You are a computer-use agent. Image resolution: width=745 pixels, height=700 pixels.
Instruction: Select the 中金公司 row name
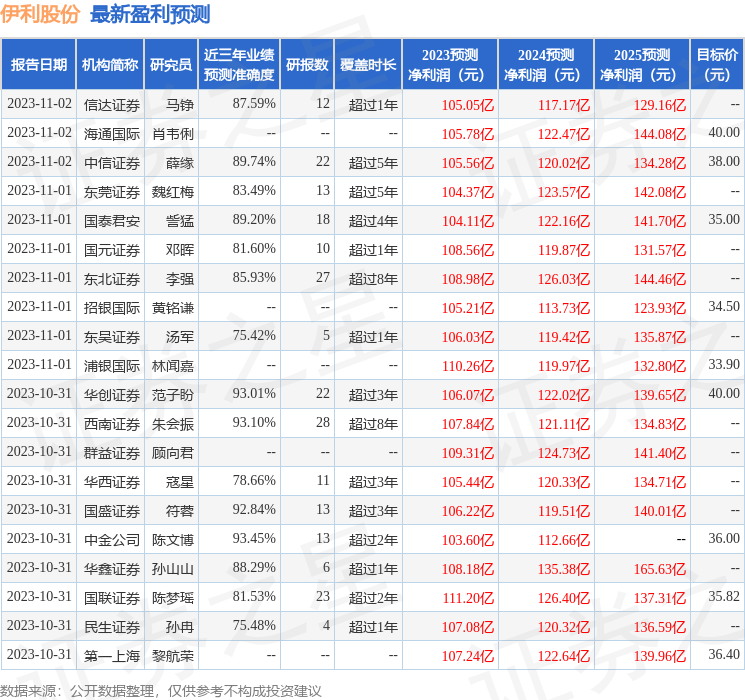[x=112, y=539]
